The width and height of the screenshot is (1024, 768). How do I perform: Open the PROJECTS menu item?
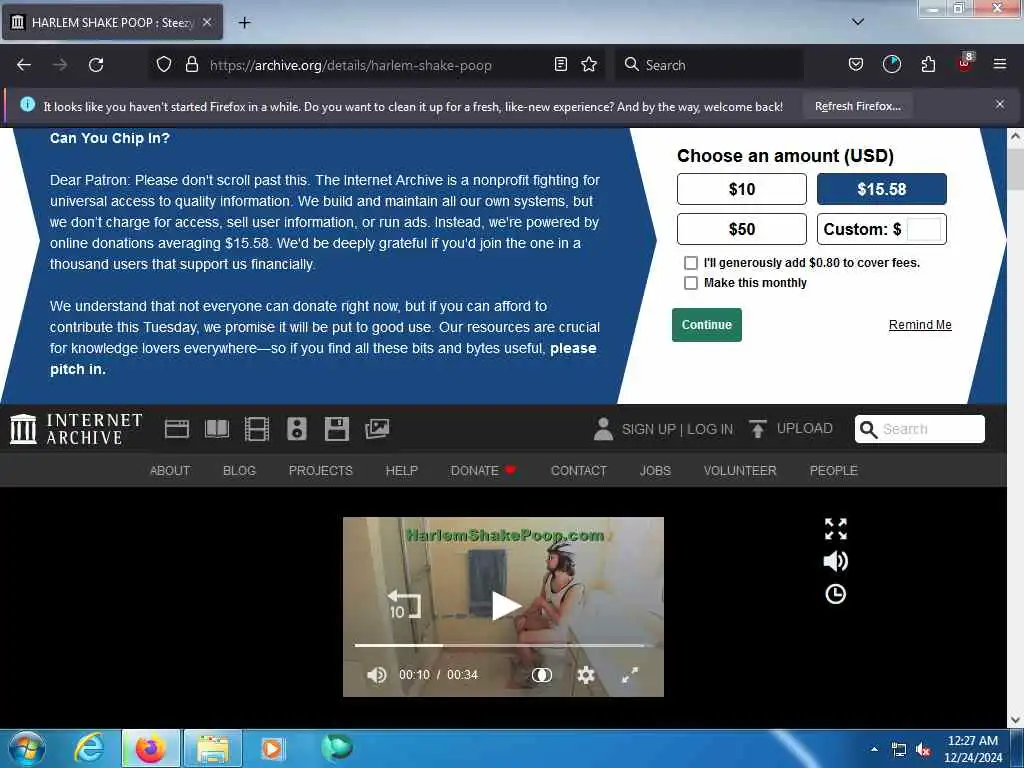click(x=321, y=470)
